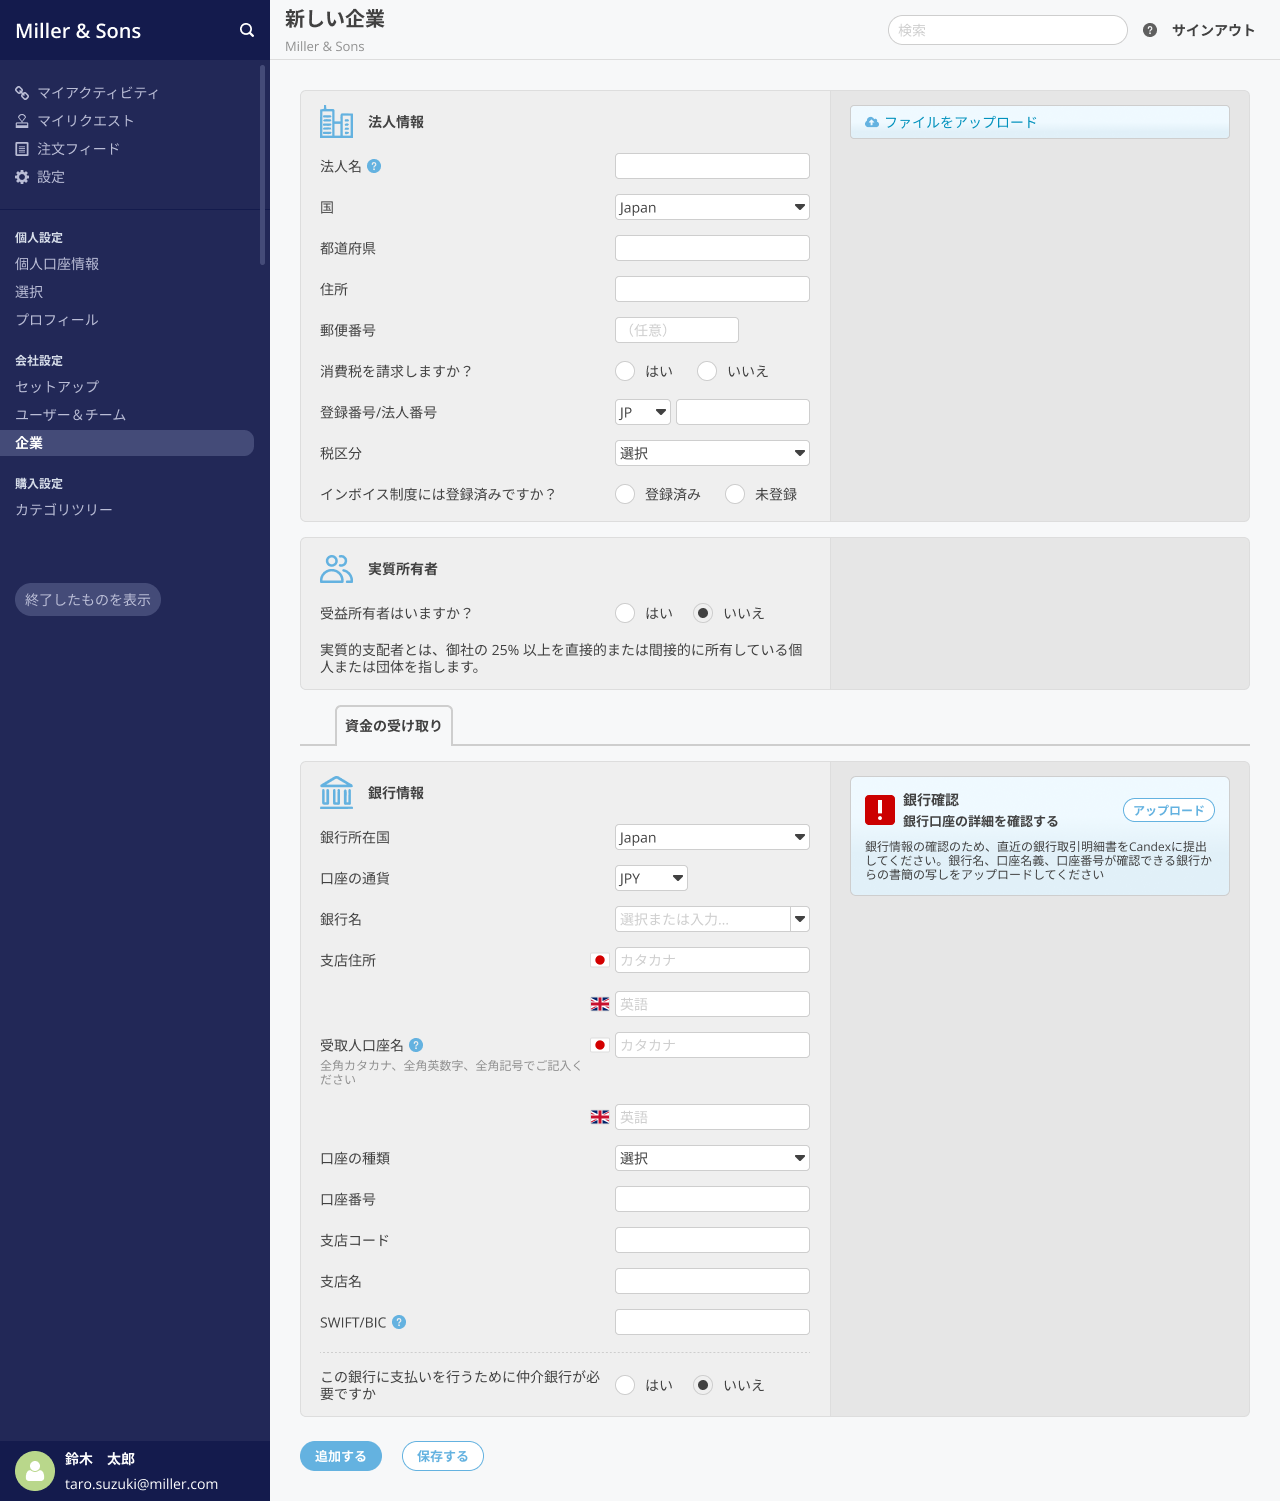Click the マイアクティビティ icon
1280x1501 pixels.
22,92
